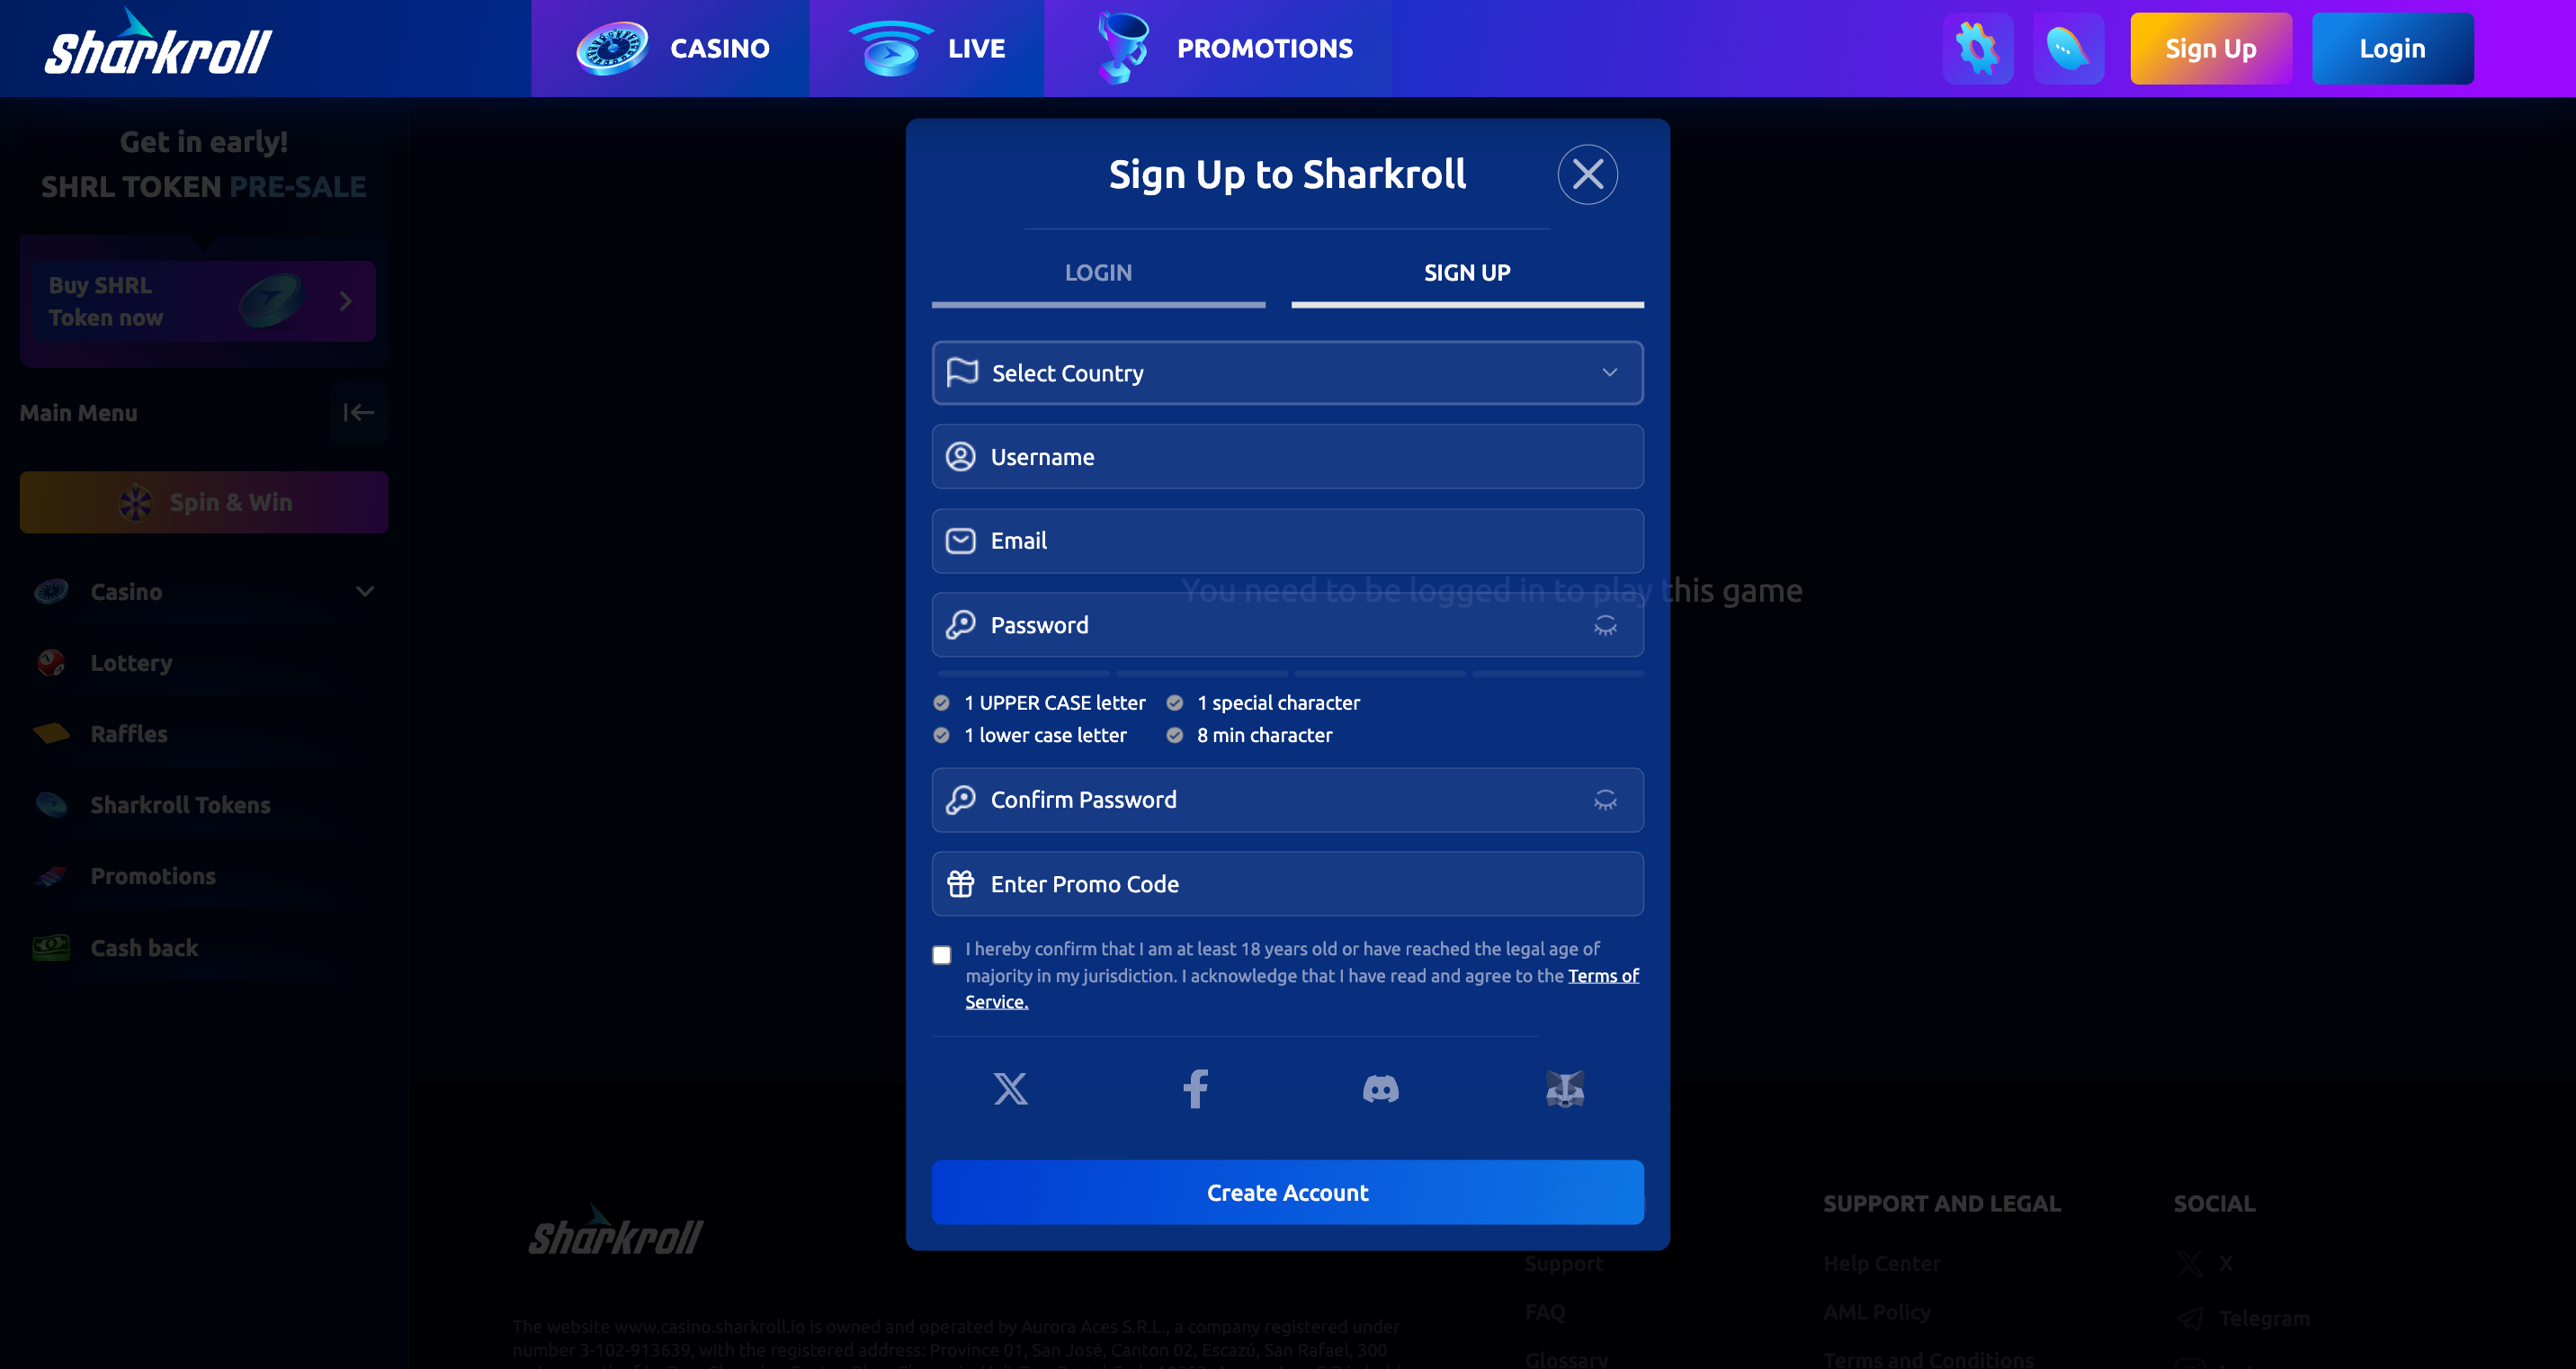Click the Enter Promo Code field
The image size is (2576, 1369).
tap(1287, 884)
